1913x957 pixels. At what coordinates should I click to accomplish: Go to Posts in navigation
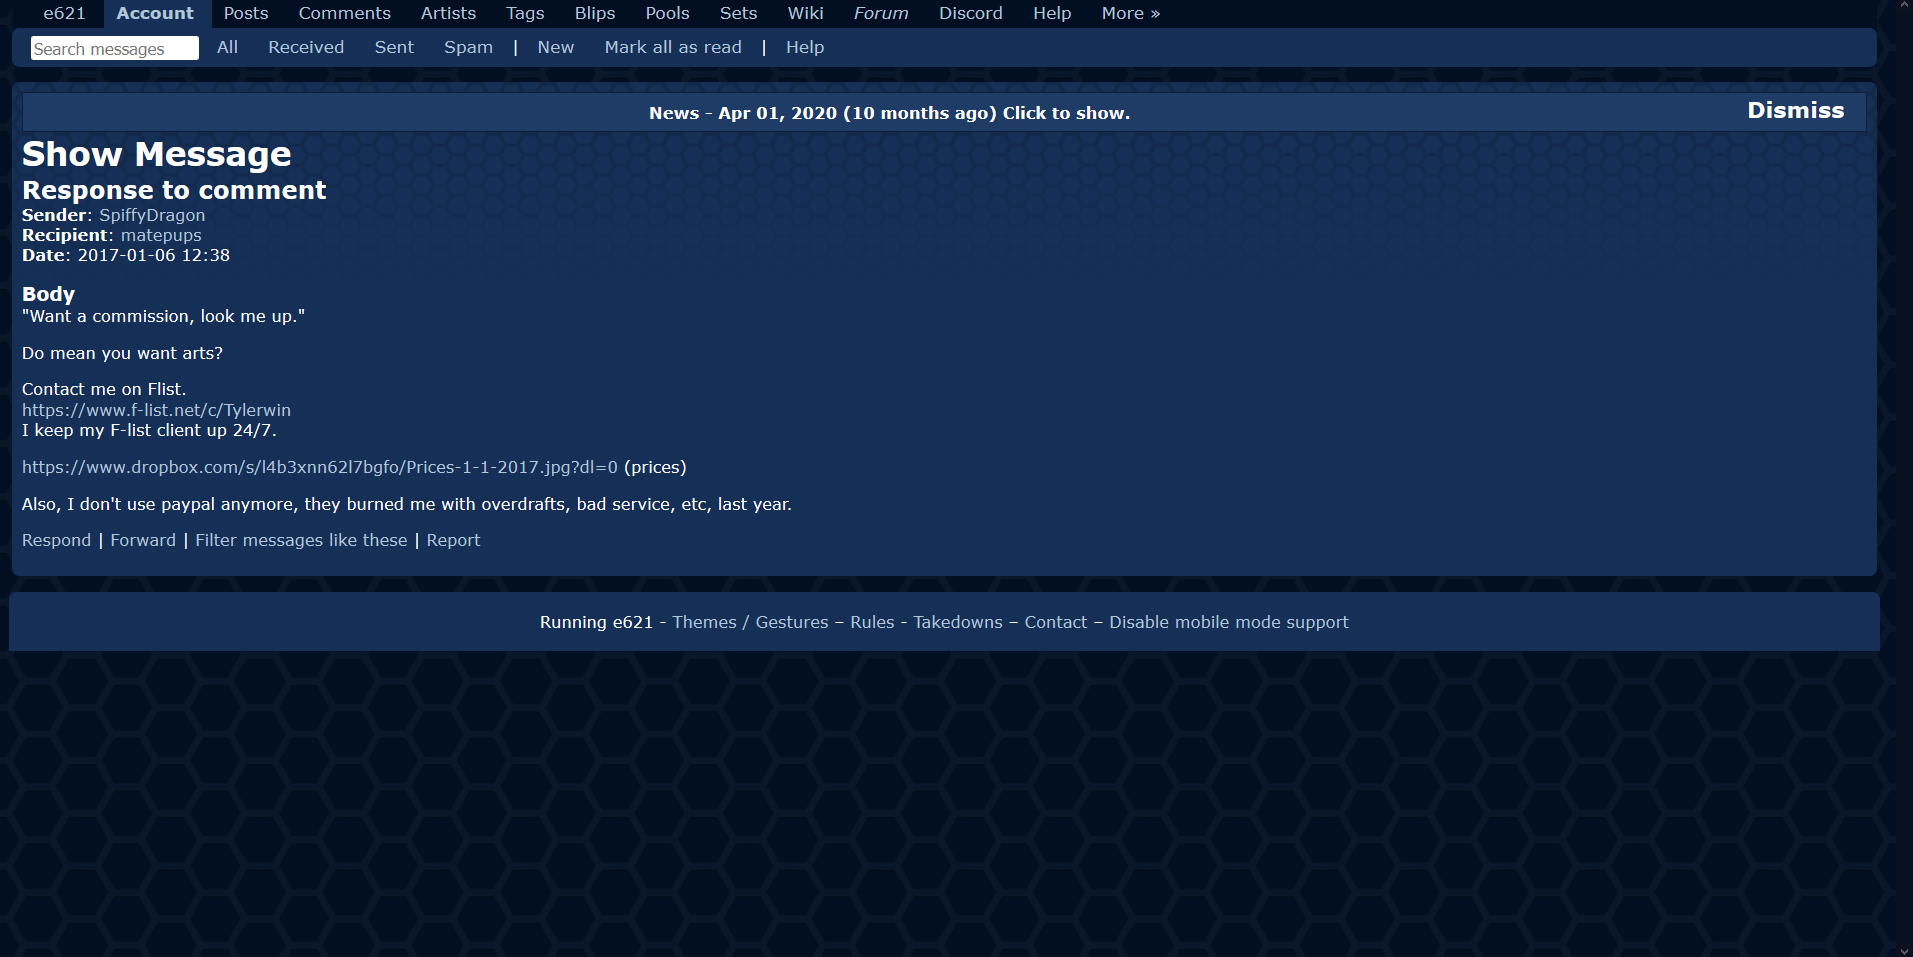246,13
